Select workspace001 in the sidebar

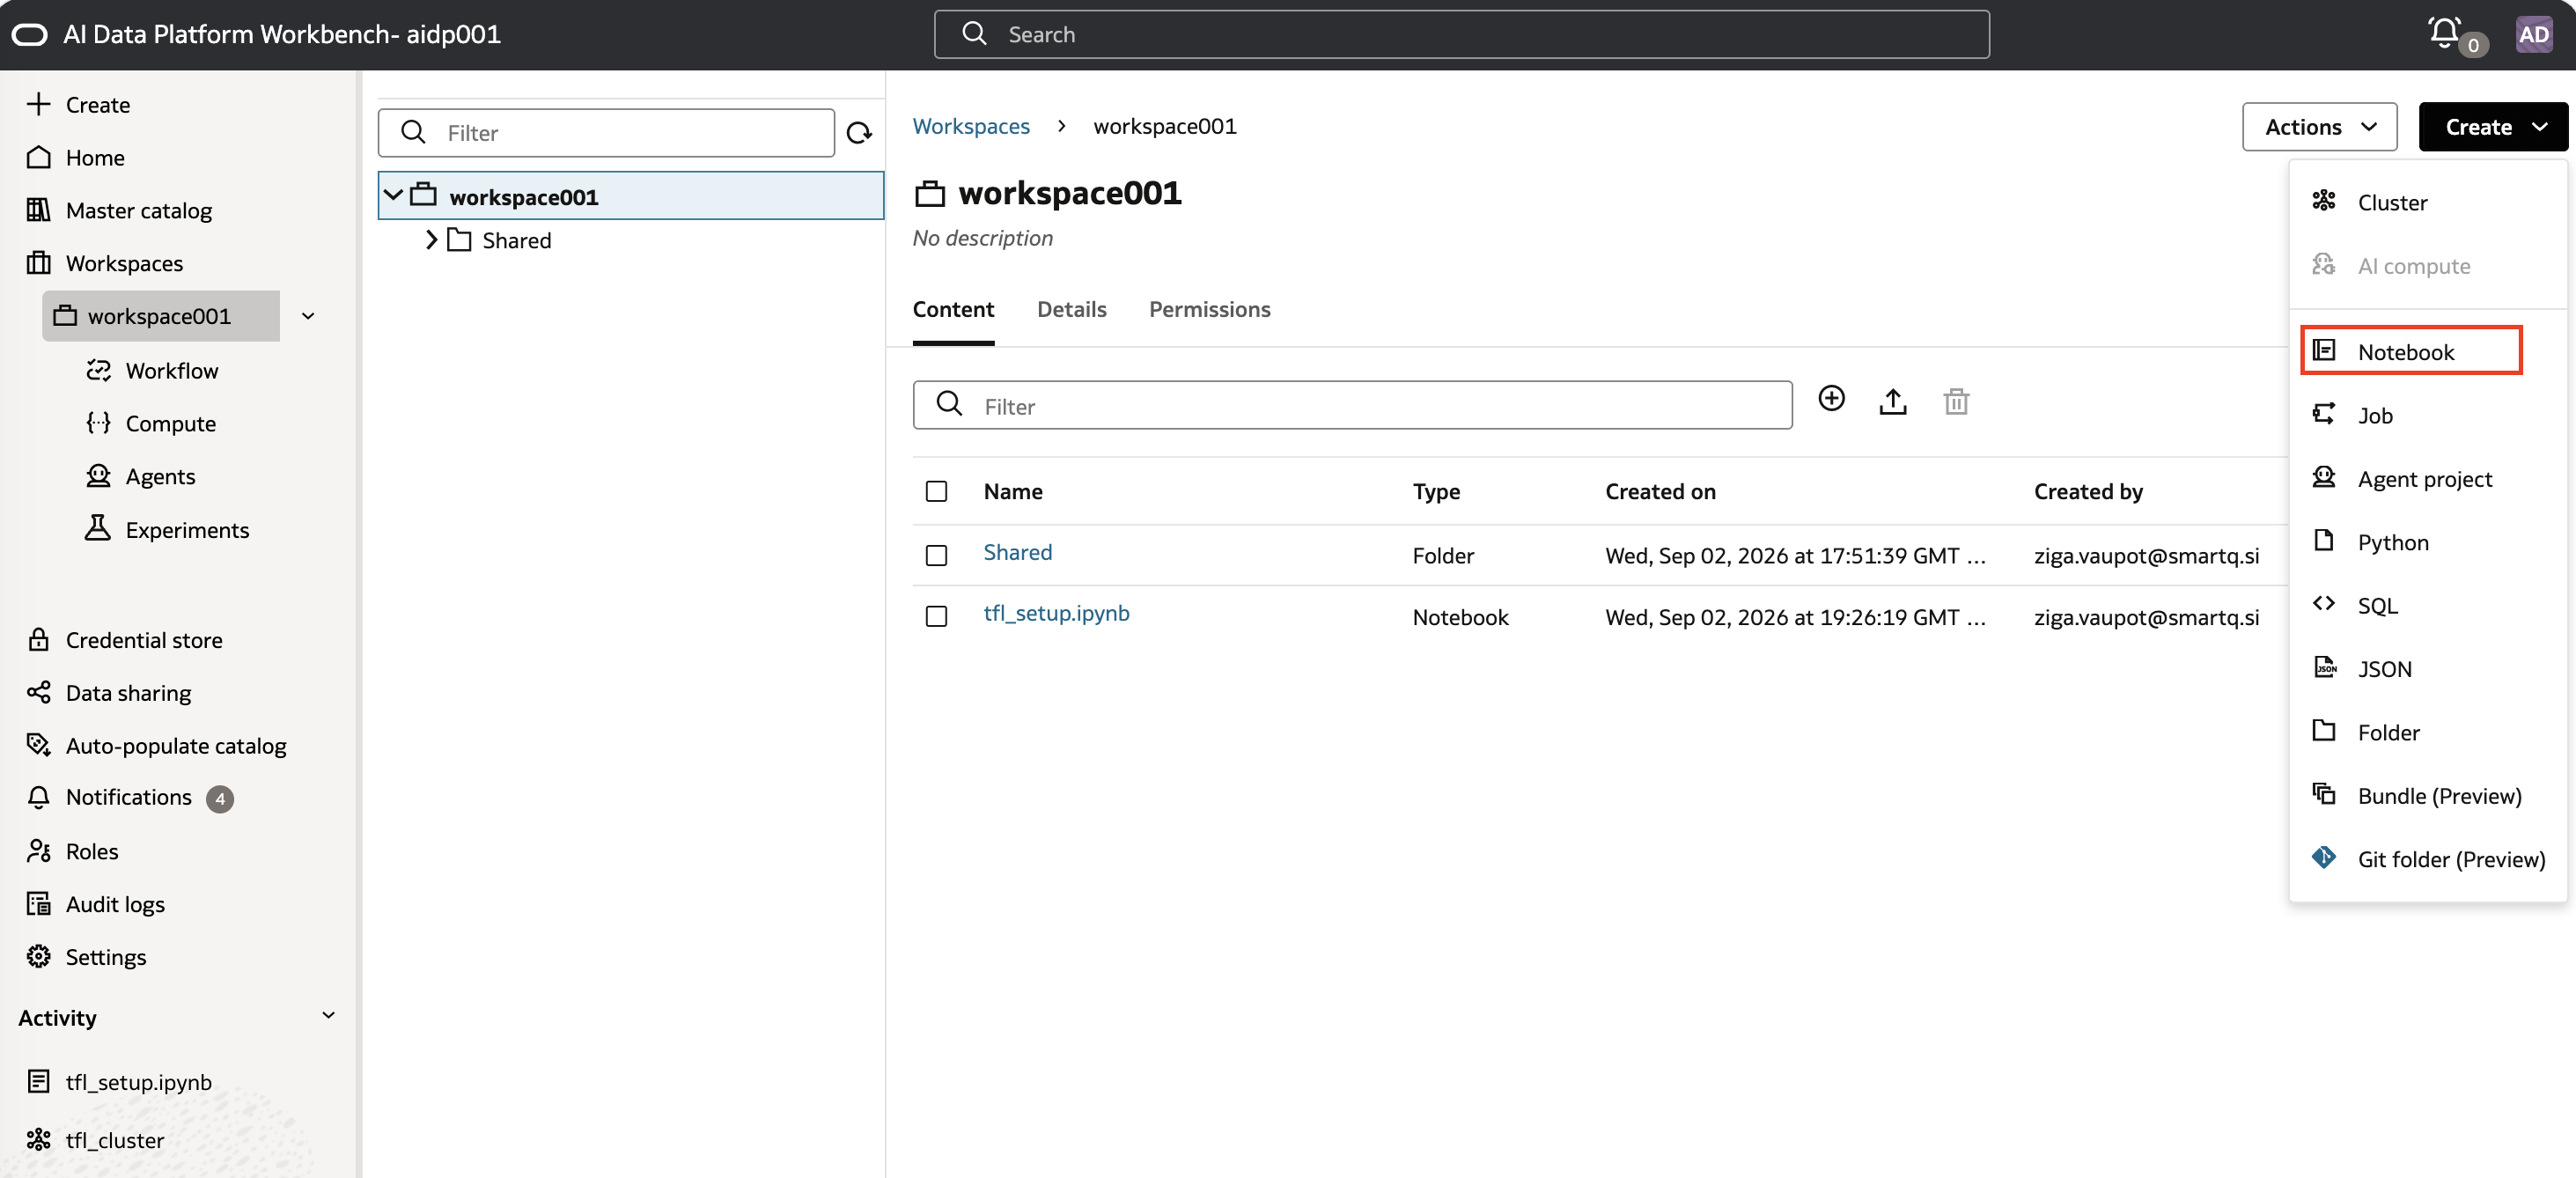161,316
